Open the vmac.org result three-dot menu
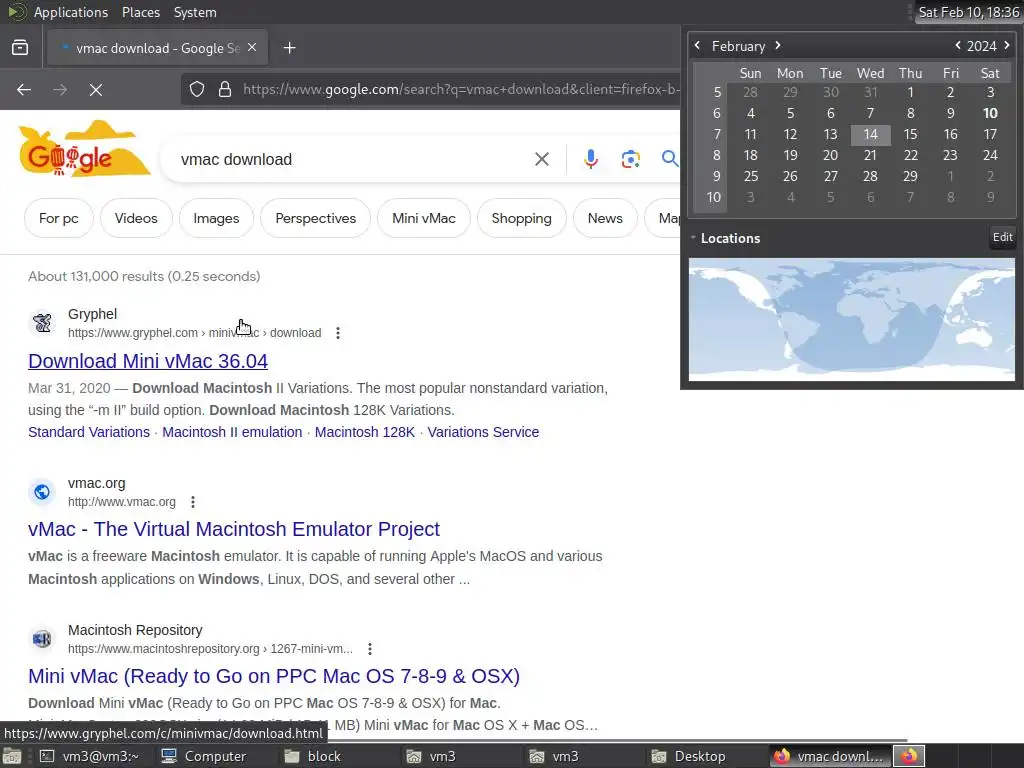The image size is (1024, 768). (x=193, y=502)
